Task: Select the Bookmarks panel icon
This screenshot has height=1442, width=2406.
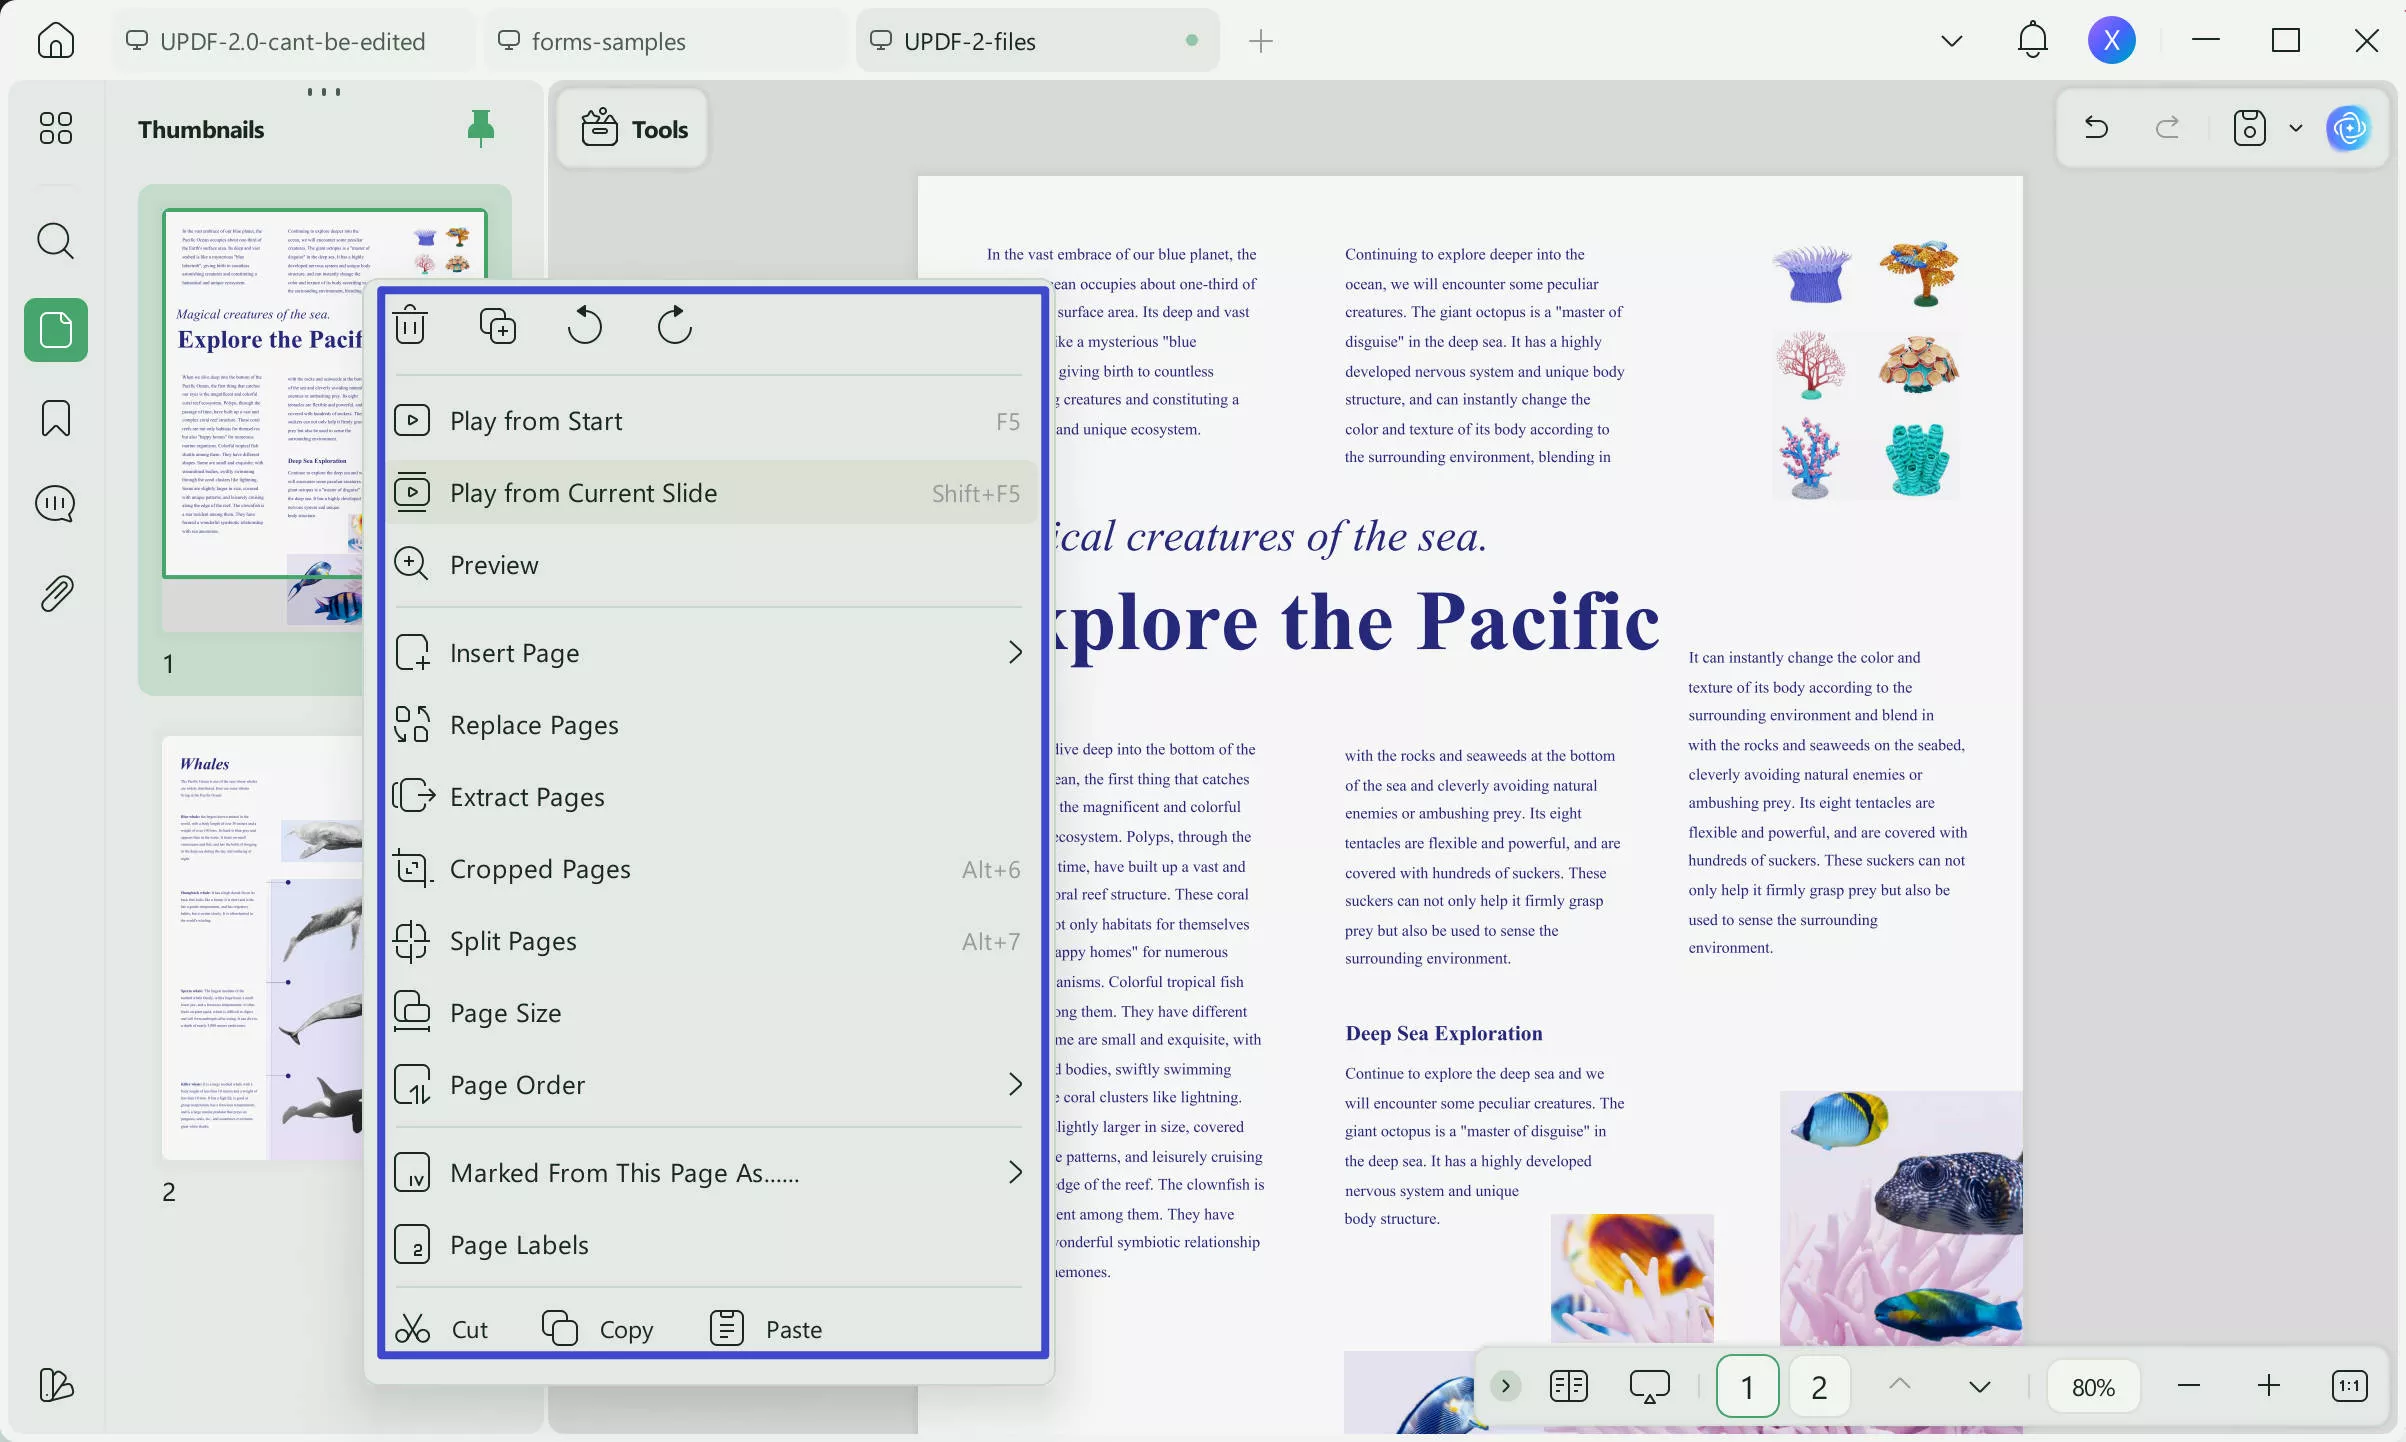Action: click(55, 418)
